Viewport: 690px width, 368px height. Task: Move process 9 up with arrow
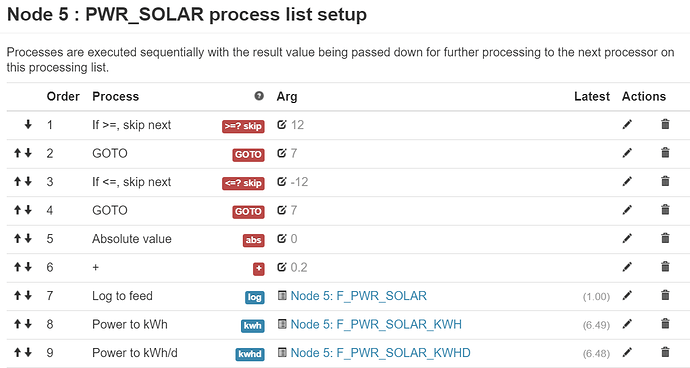[18, 352]
